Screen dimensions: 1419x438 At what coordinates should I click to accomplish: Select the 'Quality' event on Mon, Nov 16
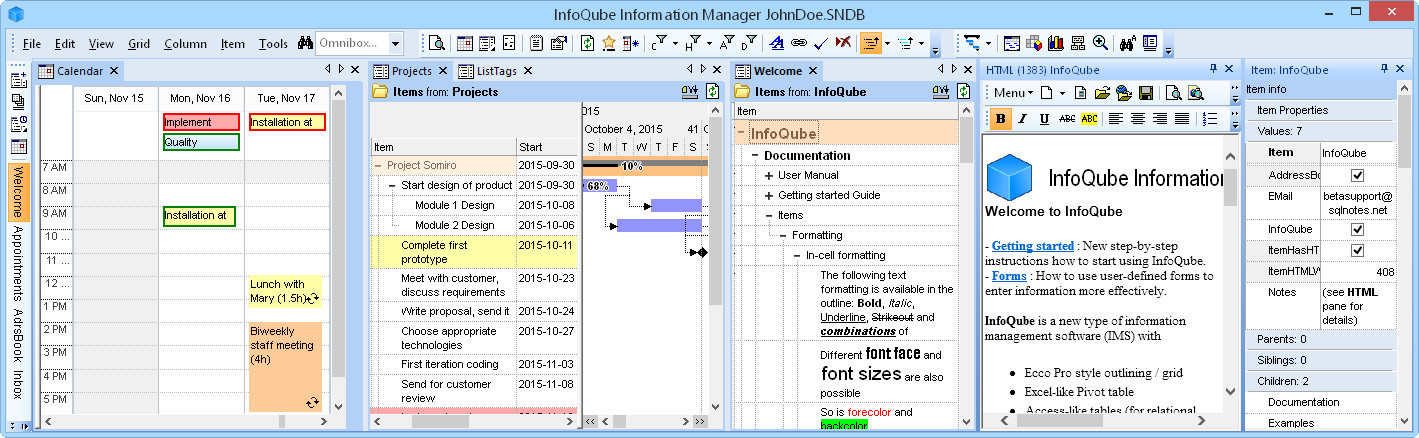pos(202,142)
